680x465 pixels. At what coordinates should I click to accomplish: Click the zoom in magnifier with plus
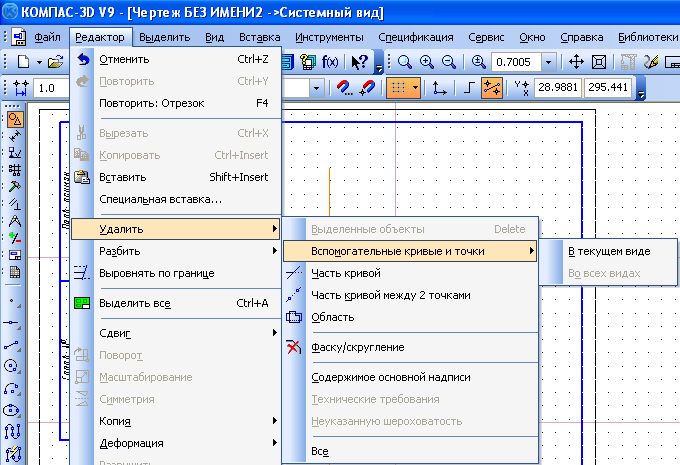pyautogui.click(x=427, y=62)
